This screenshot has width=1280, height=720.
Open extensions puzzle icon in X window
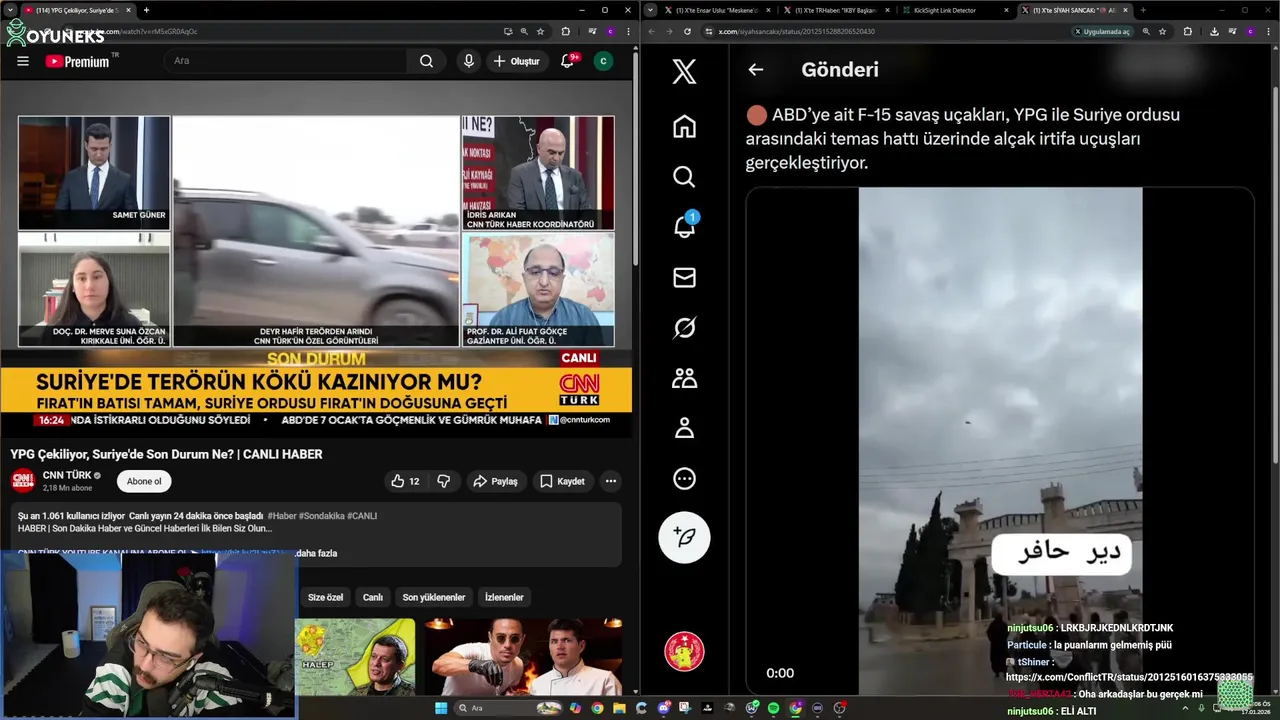tap(1190, 31)
